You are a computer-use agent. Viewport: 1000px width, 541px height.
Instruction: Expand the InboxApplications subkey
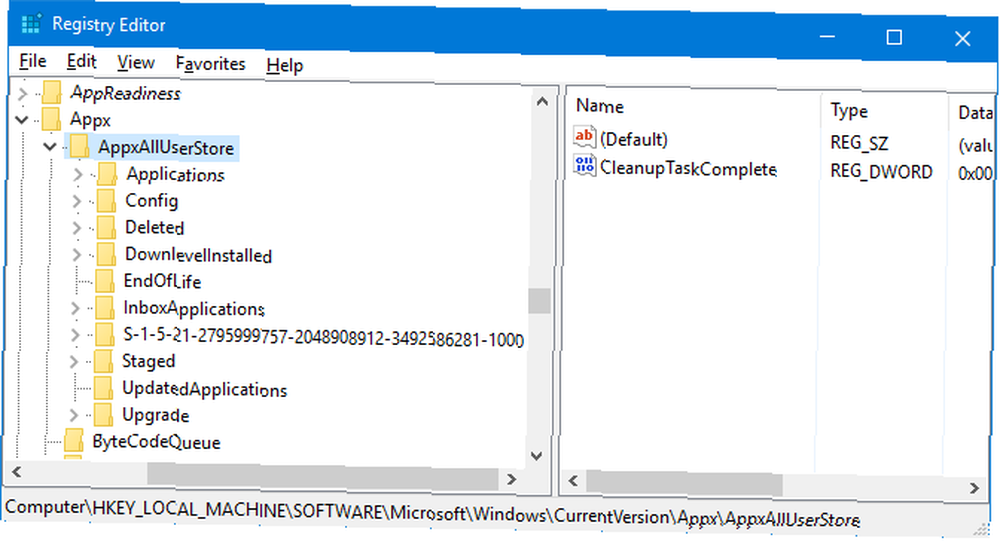(75, 308)
